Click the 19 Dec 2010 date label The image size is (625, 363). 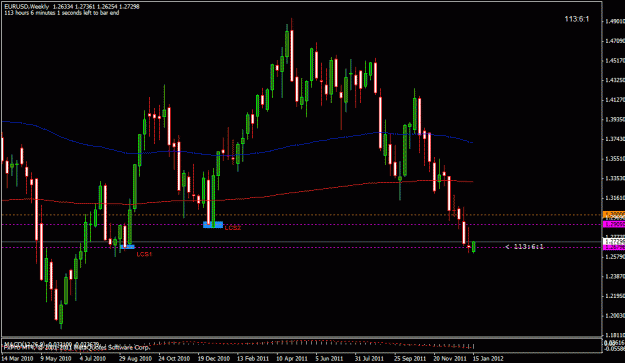(x=214, y=358)
